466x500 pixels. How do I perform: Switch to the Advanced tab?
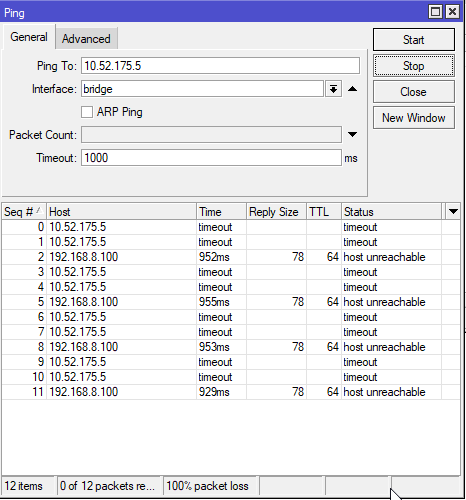[86, 39]
